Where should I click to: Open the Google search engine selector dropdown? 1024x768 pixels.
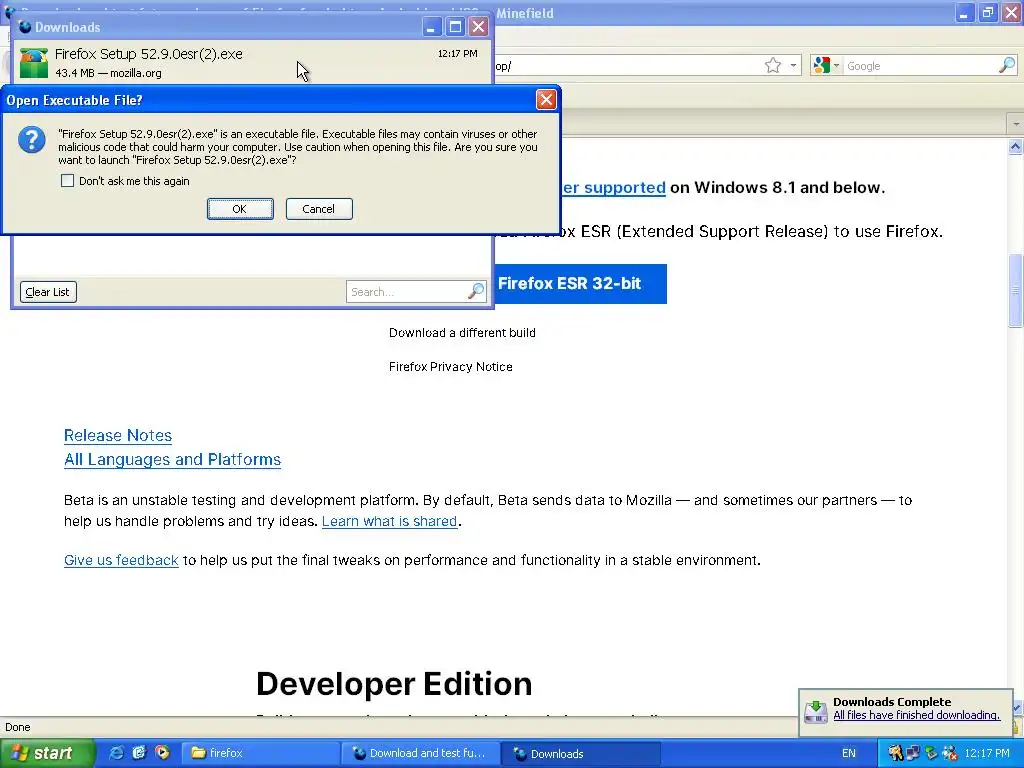coord(826,65)
